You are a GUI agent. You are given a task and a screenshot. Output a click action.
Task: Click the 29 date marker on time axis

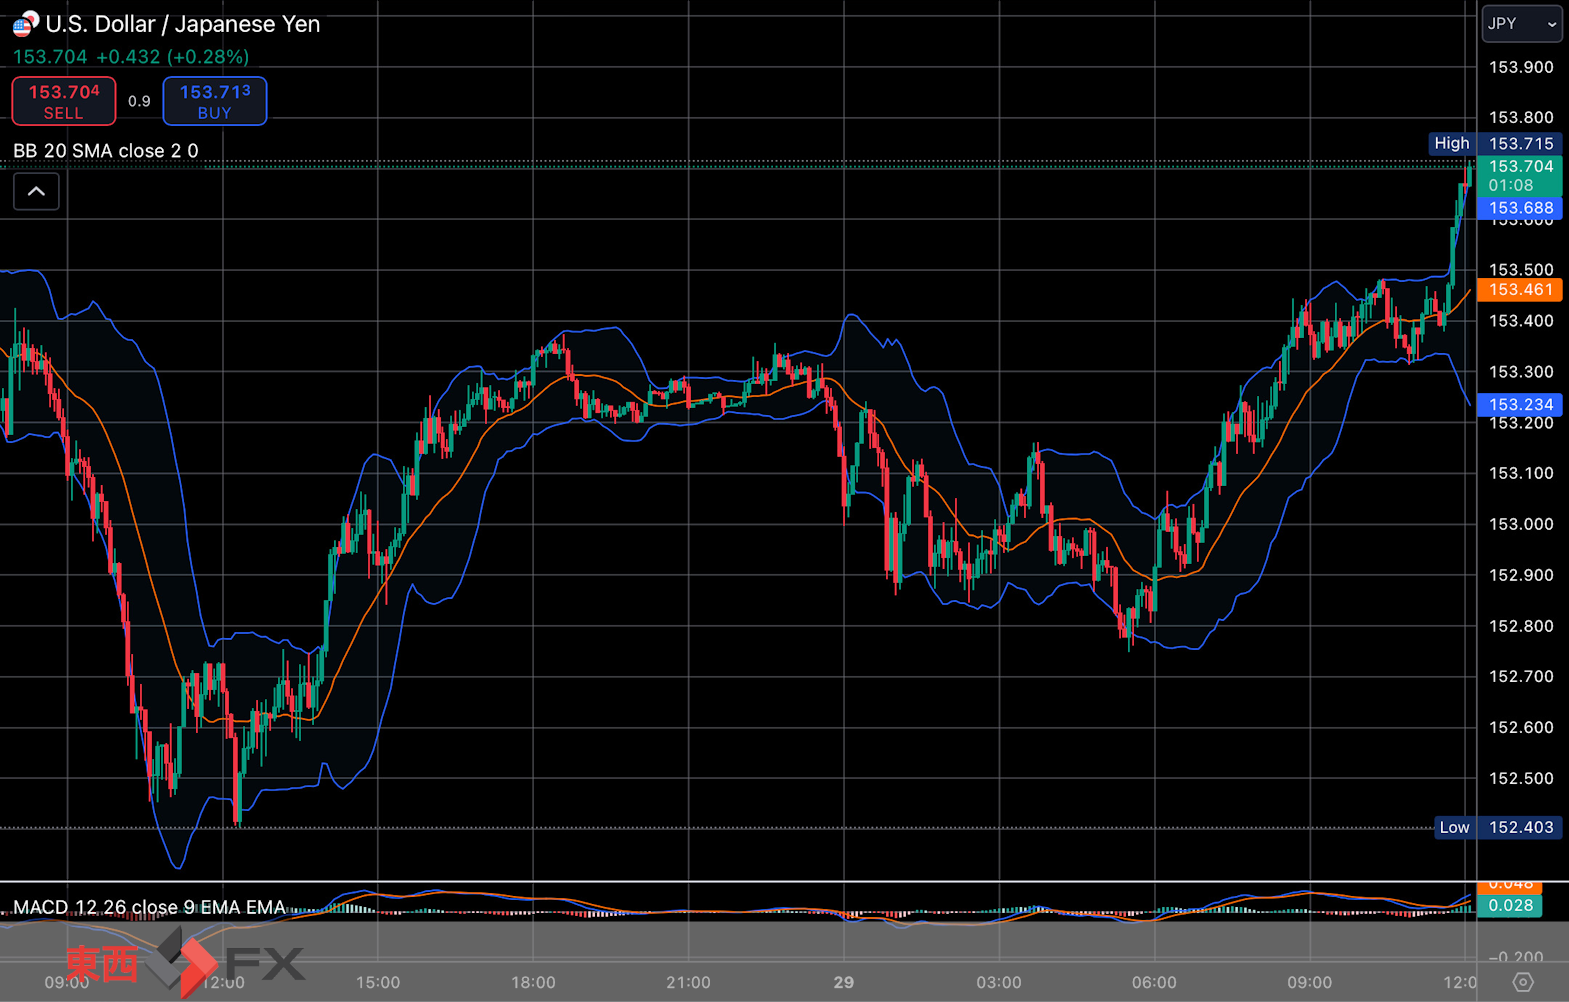pos(844,982)
